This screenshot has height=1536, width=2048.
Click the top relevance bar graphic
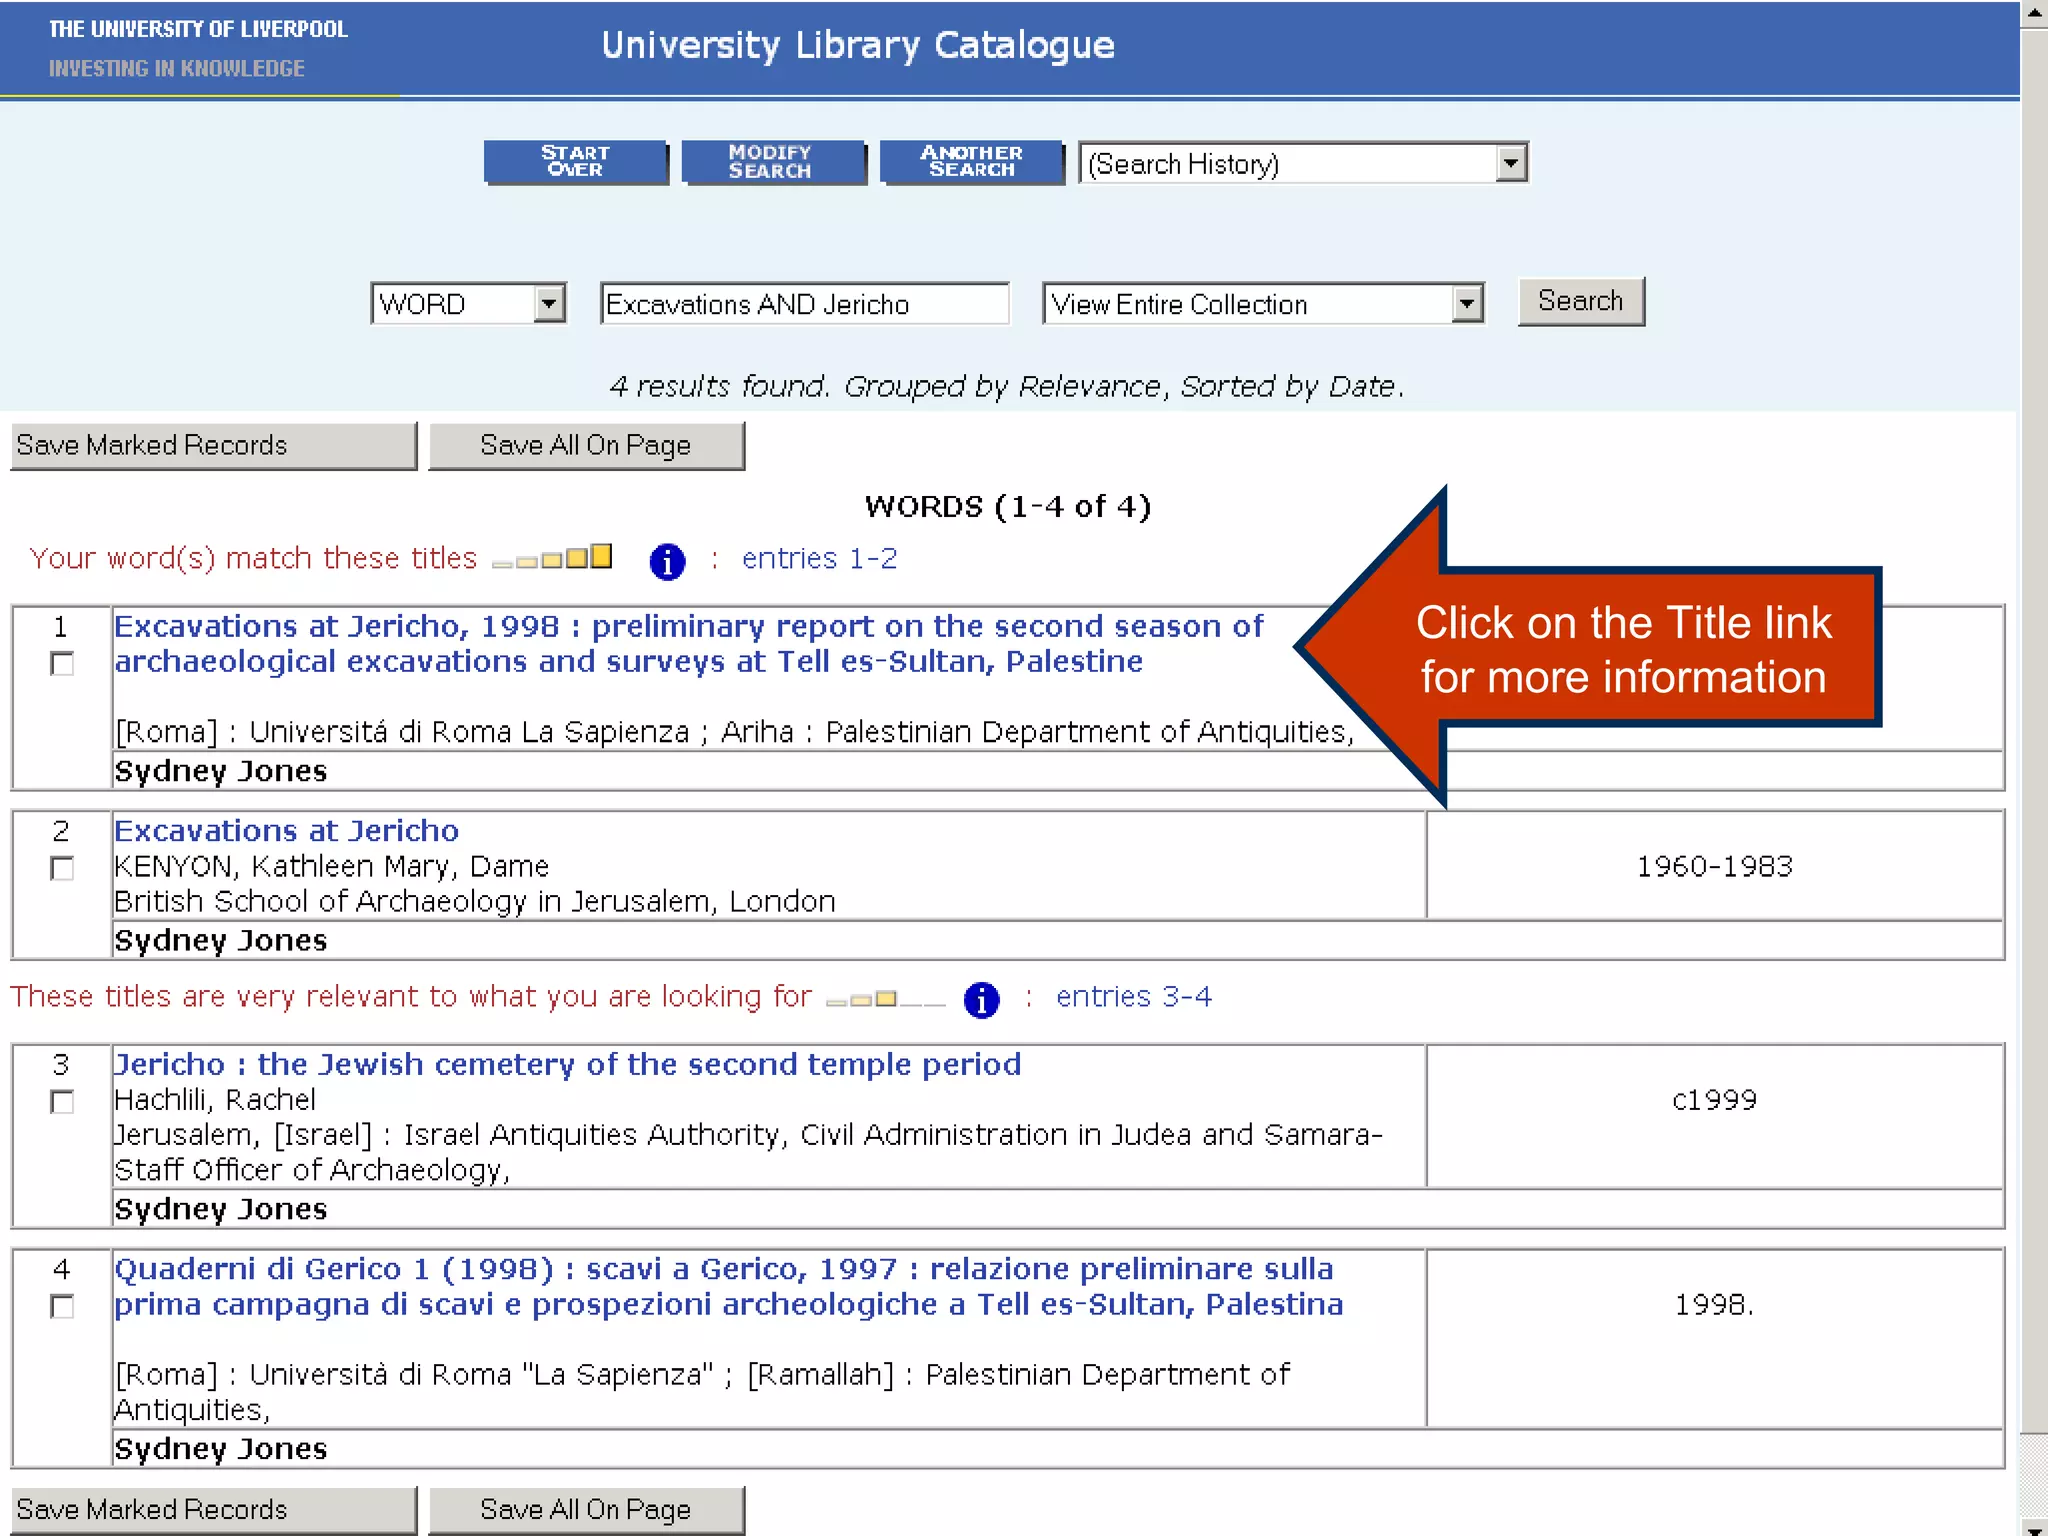coord(552,558)
